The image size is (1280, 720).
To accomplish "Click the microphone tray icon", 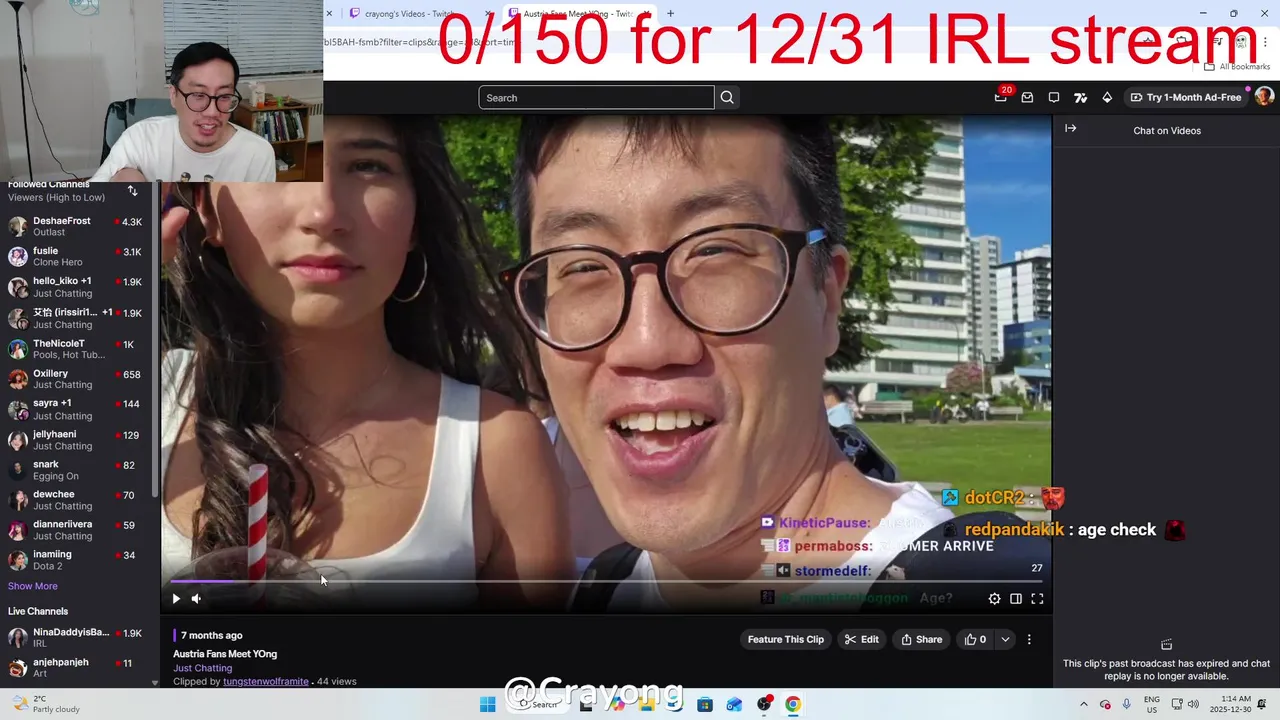I will click(1127, 704).
